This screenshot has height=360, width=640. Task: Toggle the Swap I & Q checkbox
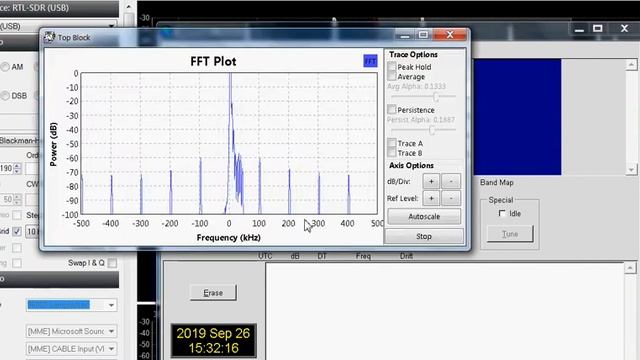[112, 263]
